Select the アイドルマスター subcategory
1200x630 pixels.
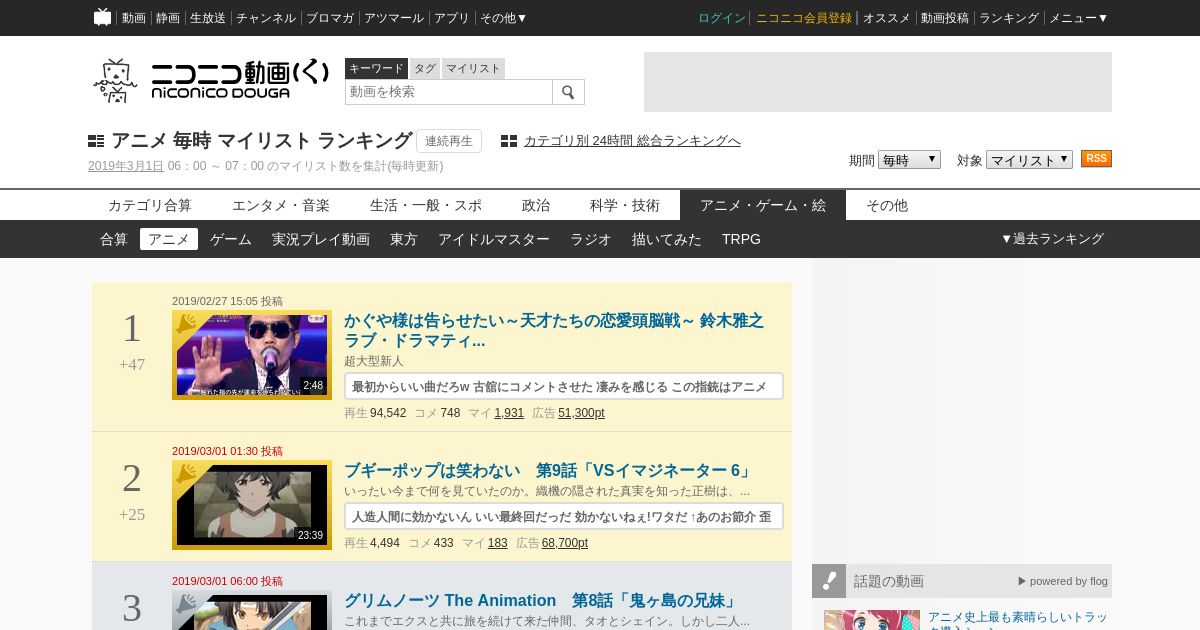click(x=494, y=239)
